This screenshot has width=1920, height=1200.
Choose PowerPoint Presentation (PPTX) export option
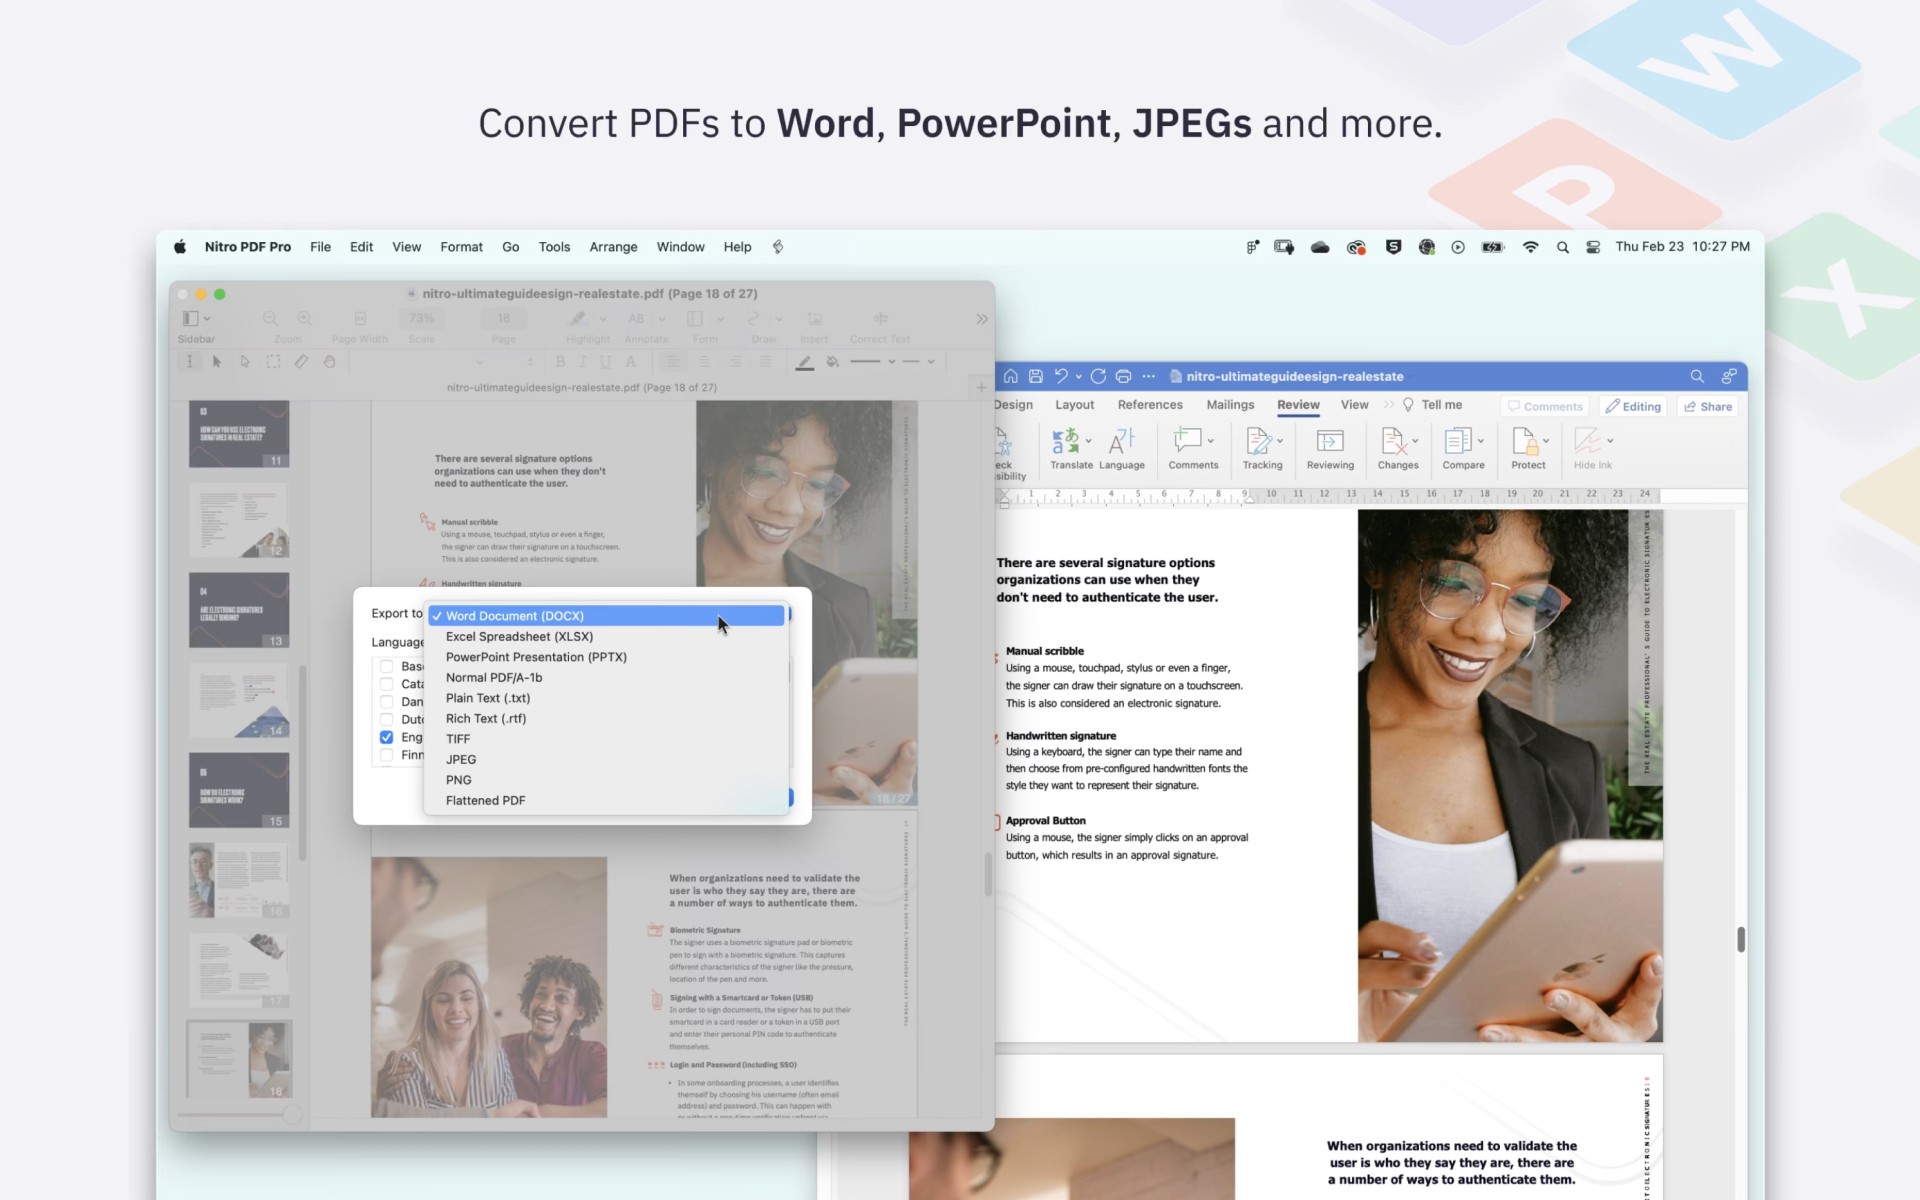click(536, 657)
